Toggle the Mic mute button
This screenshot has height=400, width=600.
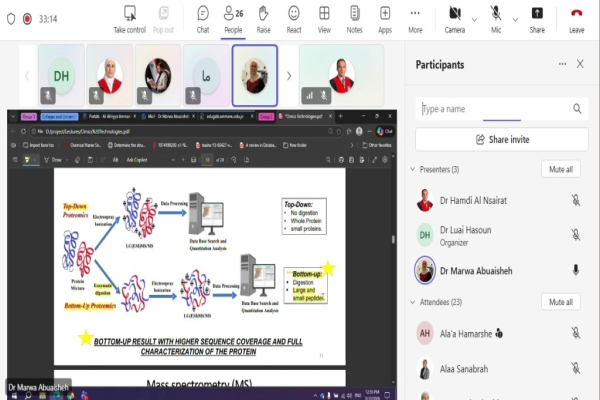tap(495, 17)
